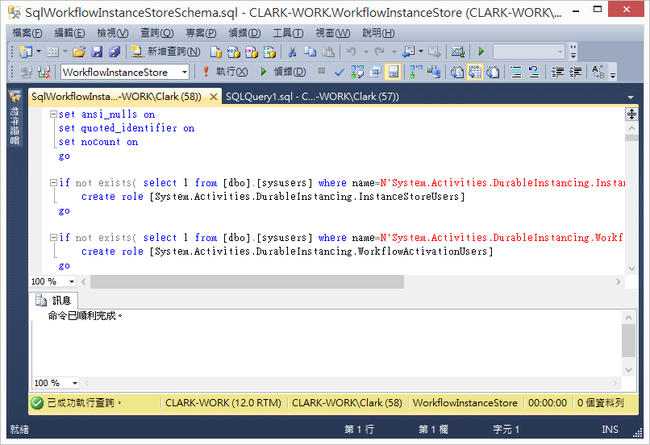Image resolution: width=650 pixels, height=445 pixels.
Task: Collapse the first 'if not exists' code block
Action: (53, 182)
